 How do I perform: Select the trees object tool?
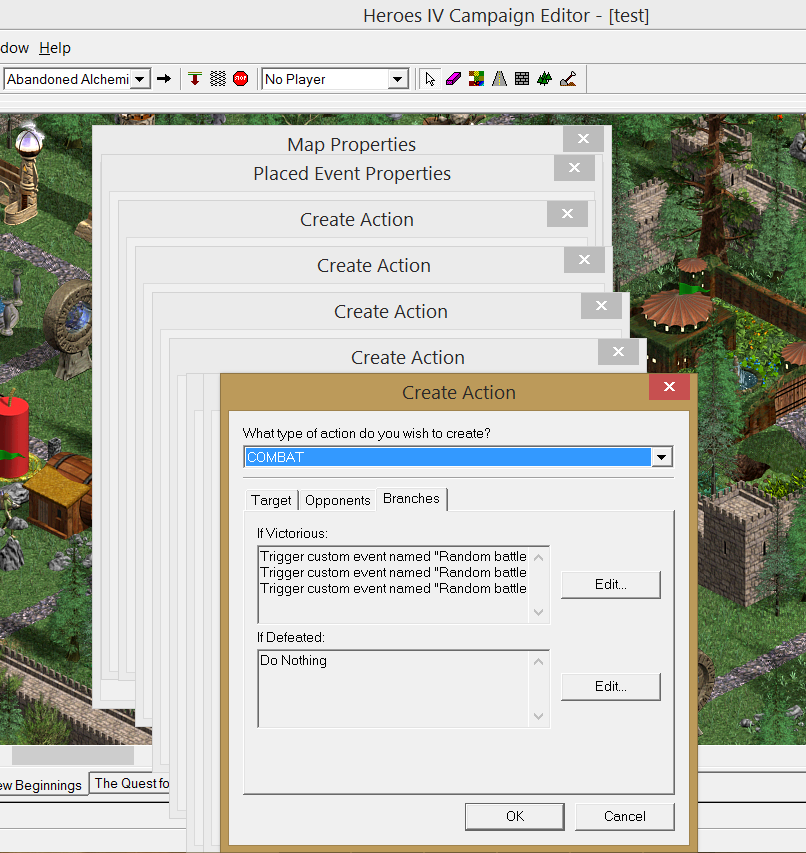point(544,79)
